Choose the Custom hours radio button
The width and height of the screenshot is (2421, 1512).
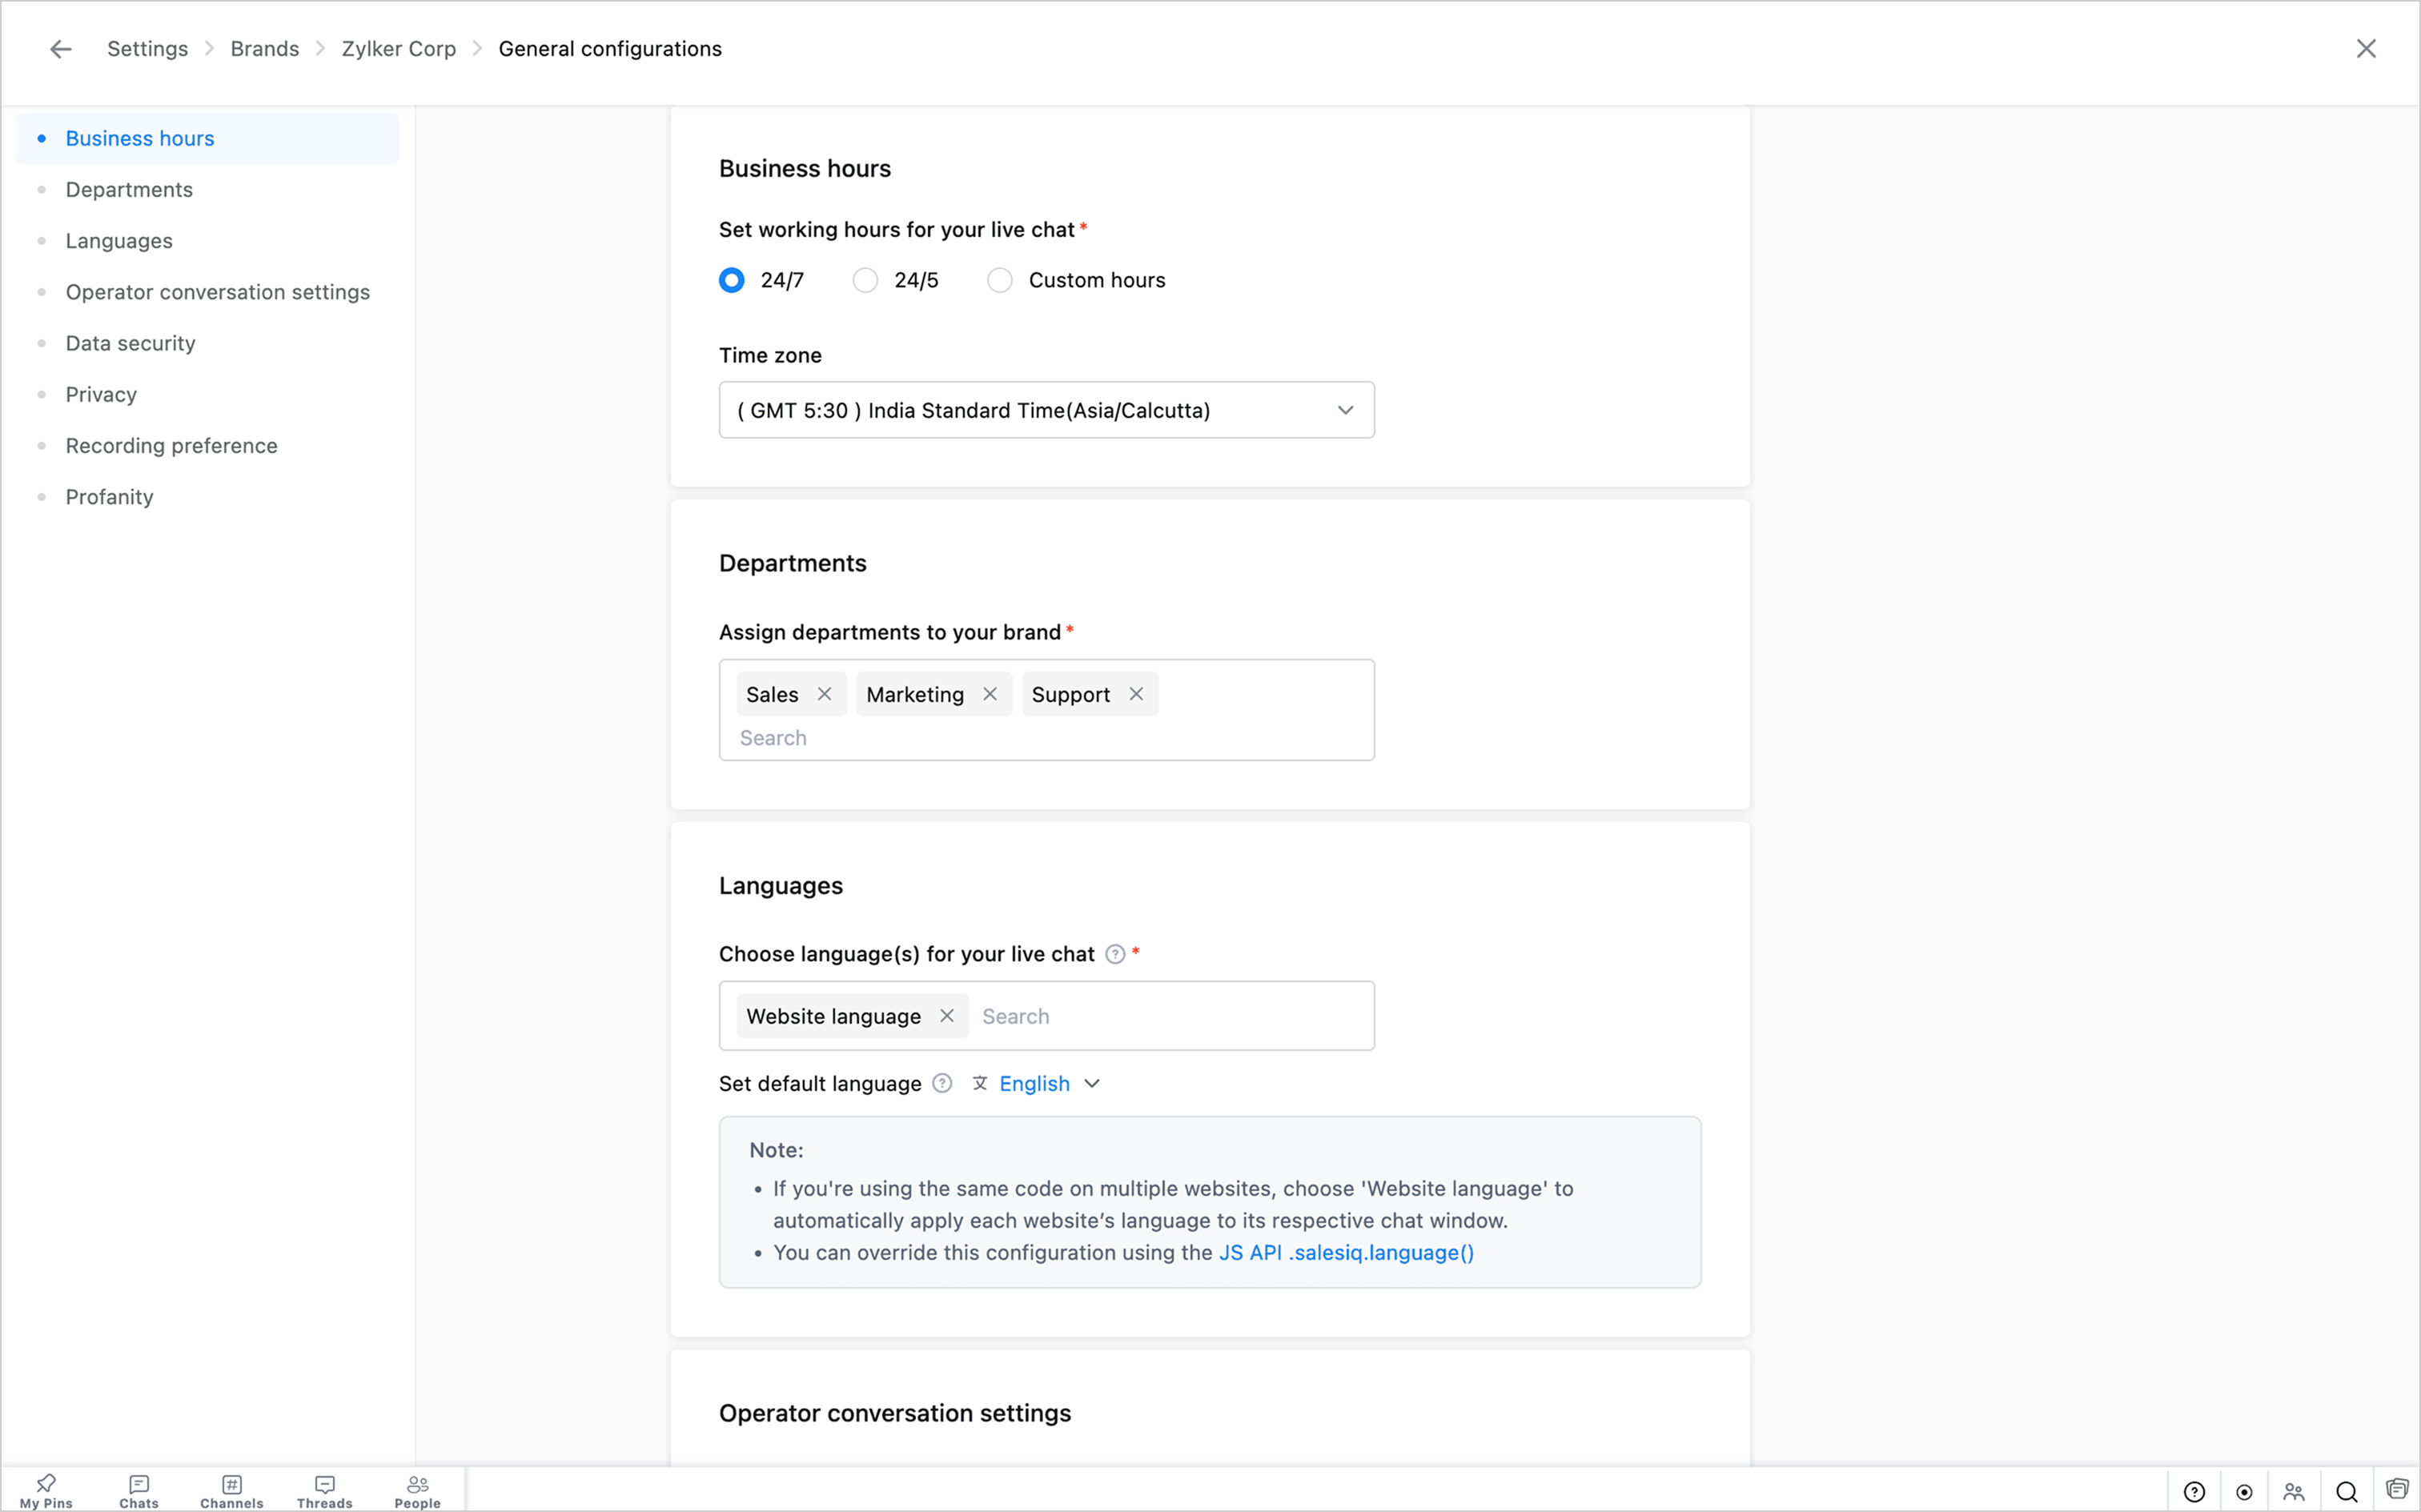pyautogui.click(x=999, y=280)
